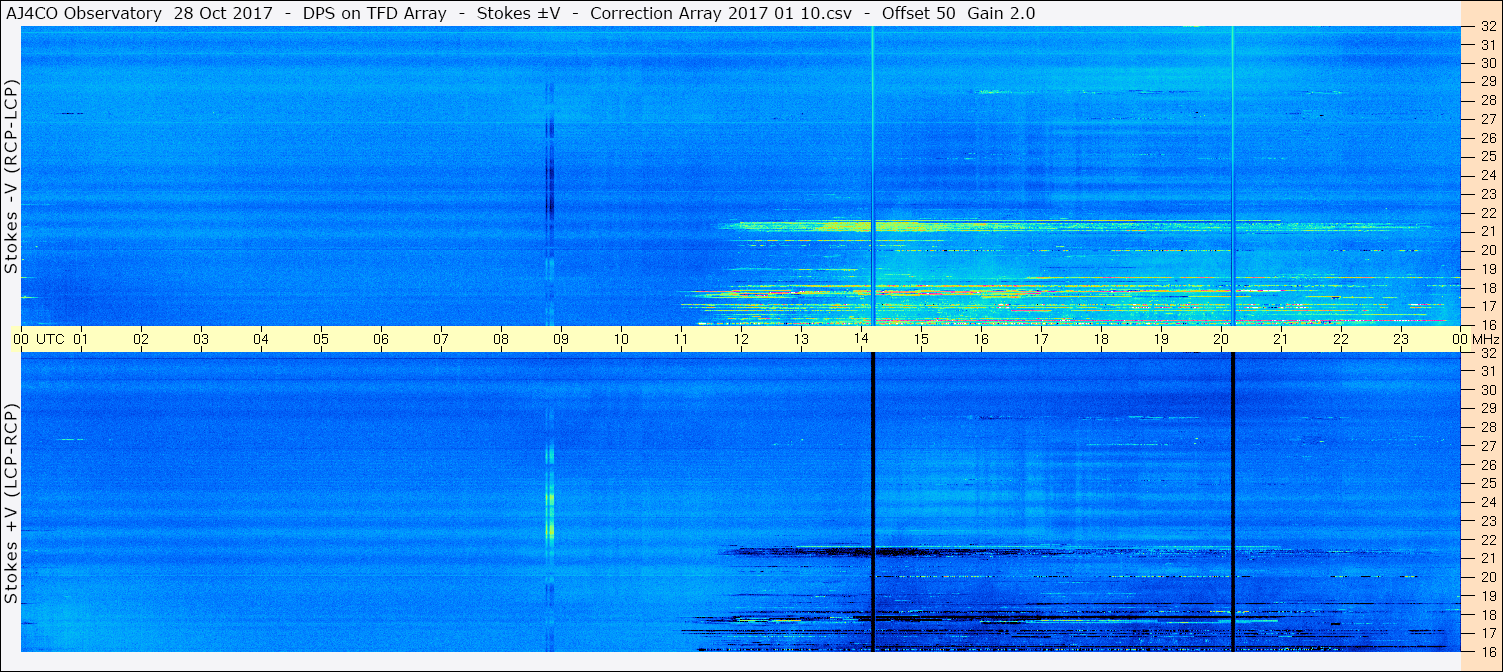This screenshot has width=1503, height=672.
Task: Click the 18 hour tick on time axis
Action: [1101, 339]
